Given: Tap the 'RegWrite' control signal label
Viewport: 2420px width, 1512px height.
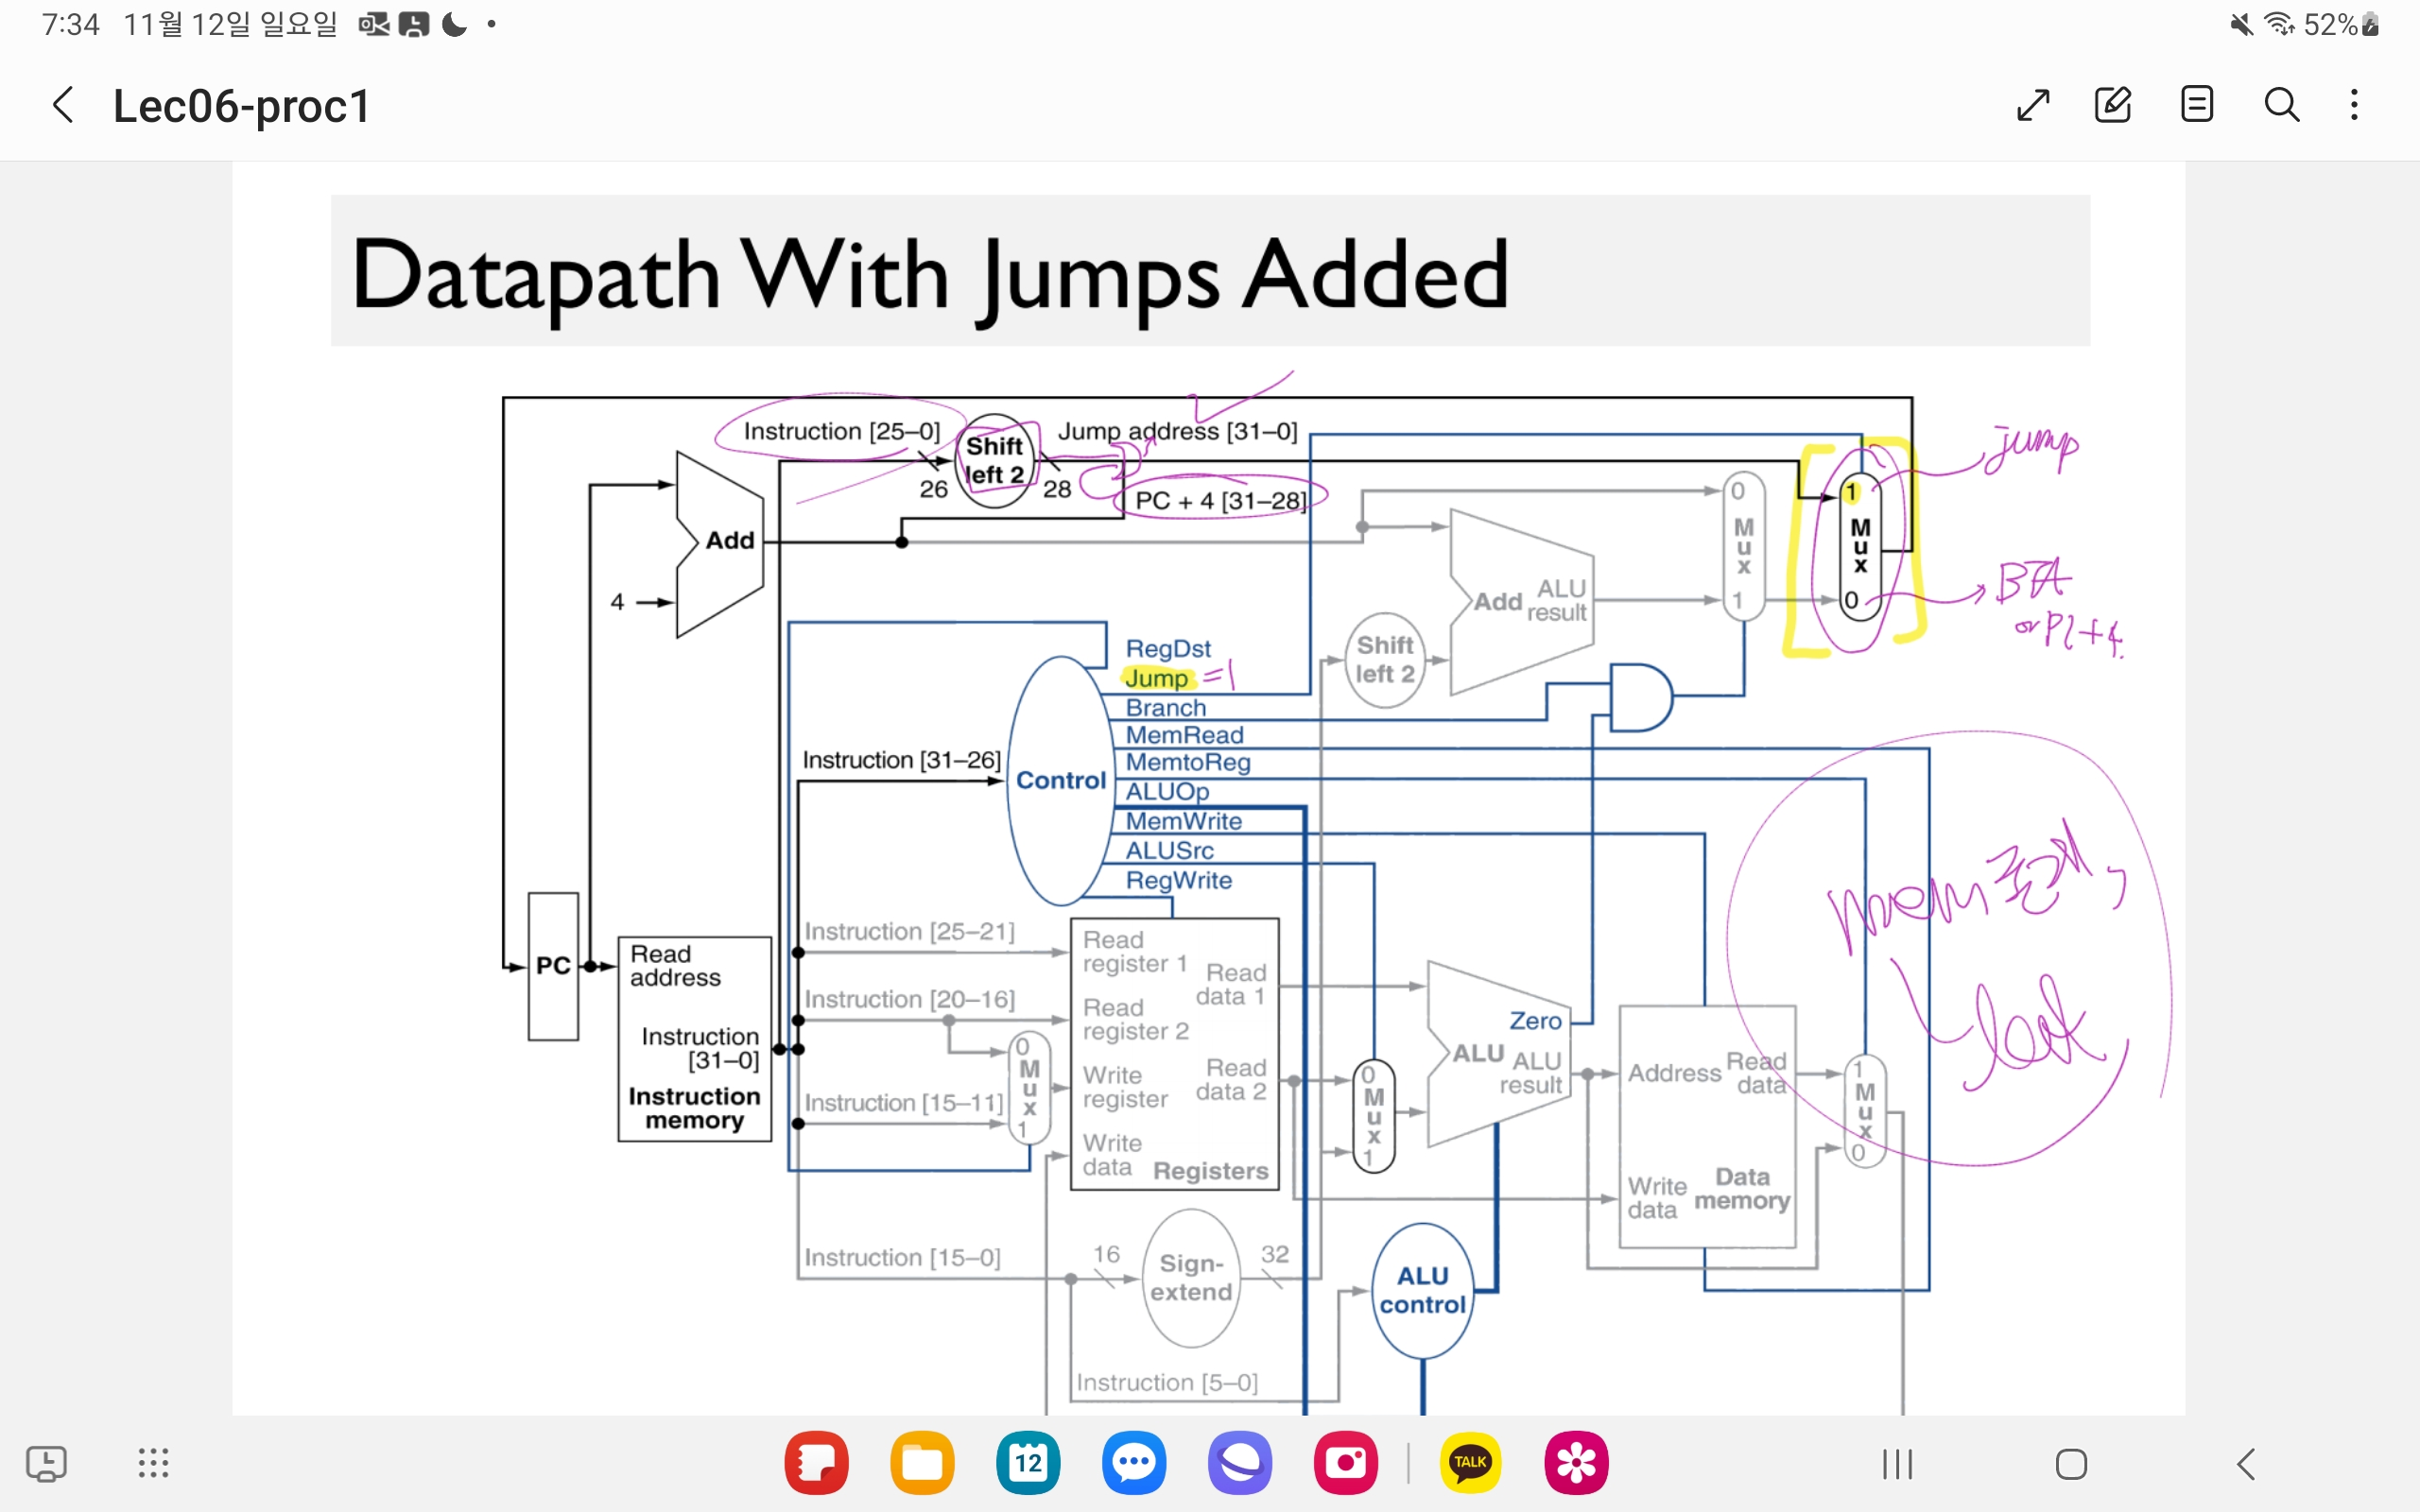Looking at the screenshot, I should pos(1178,880).
